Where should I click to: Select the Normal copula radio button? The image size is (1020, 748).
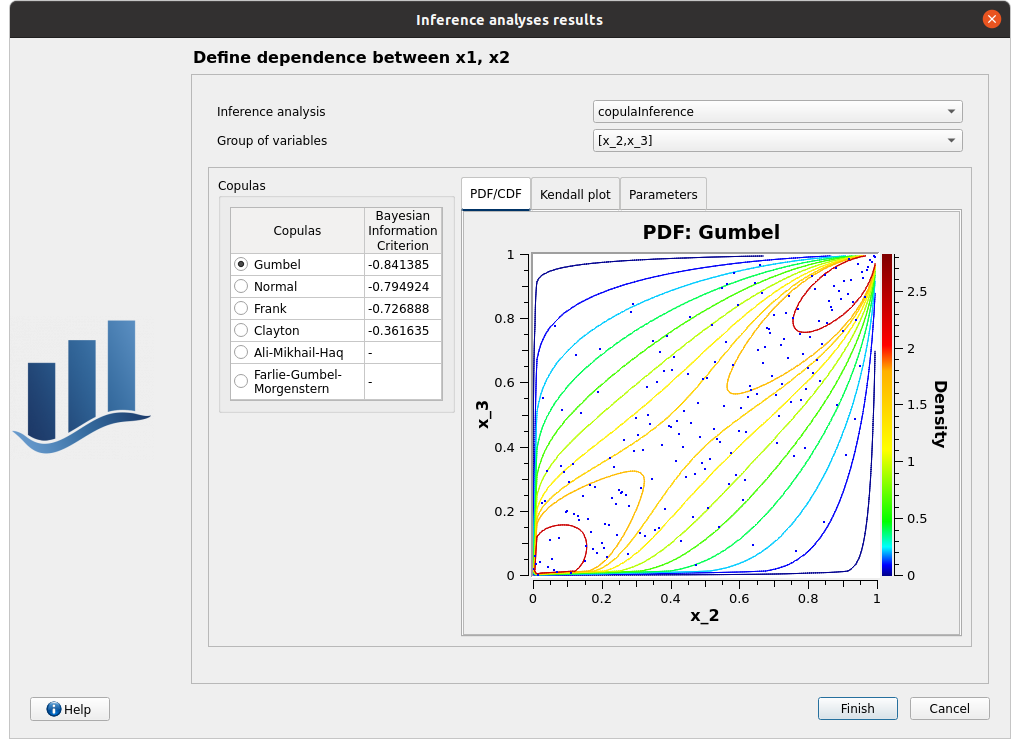241,287
